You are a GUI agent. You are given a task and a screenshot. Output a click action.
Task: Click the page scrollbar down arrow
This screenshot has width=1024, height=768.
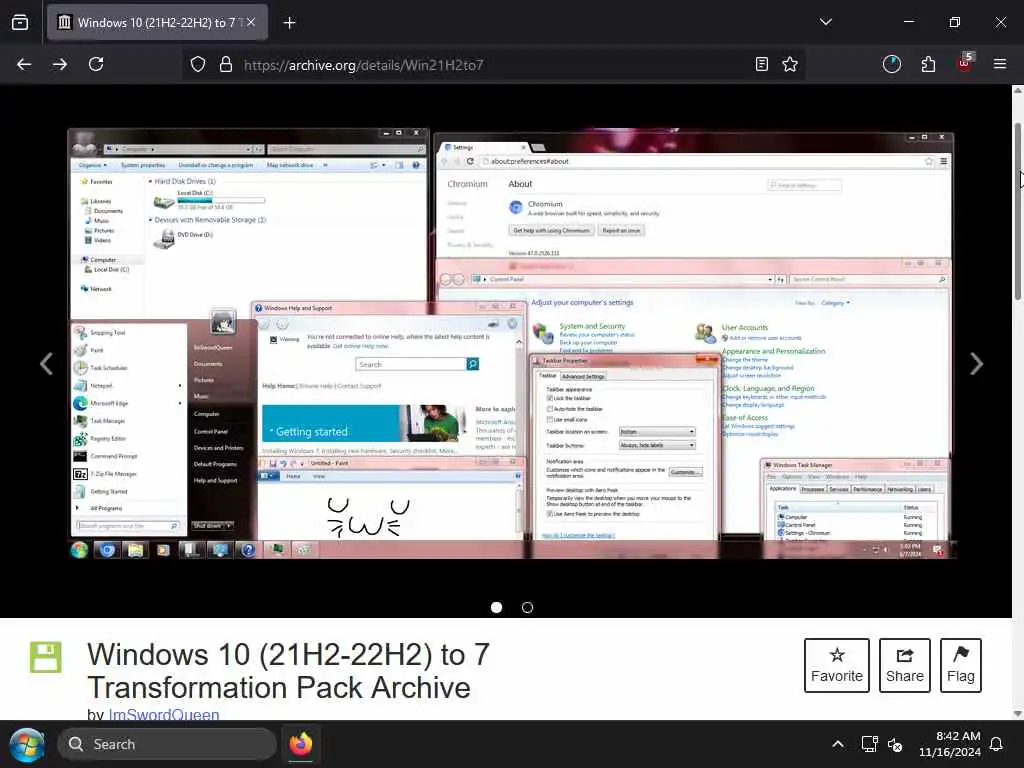coord(1017,714)
